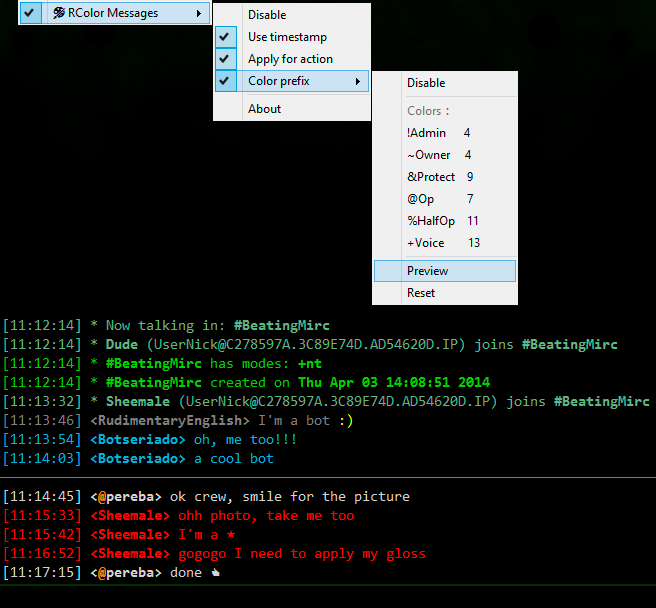The width and height of the screenshot is (656, 608).
Task: Click <Botseriado> in 'a cool bot' line
Action: pyautogui.click(x=138, y=459)
